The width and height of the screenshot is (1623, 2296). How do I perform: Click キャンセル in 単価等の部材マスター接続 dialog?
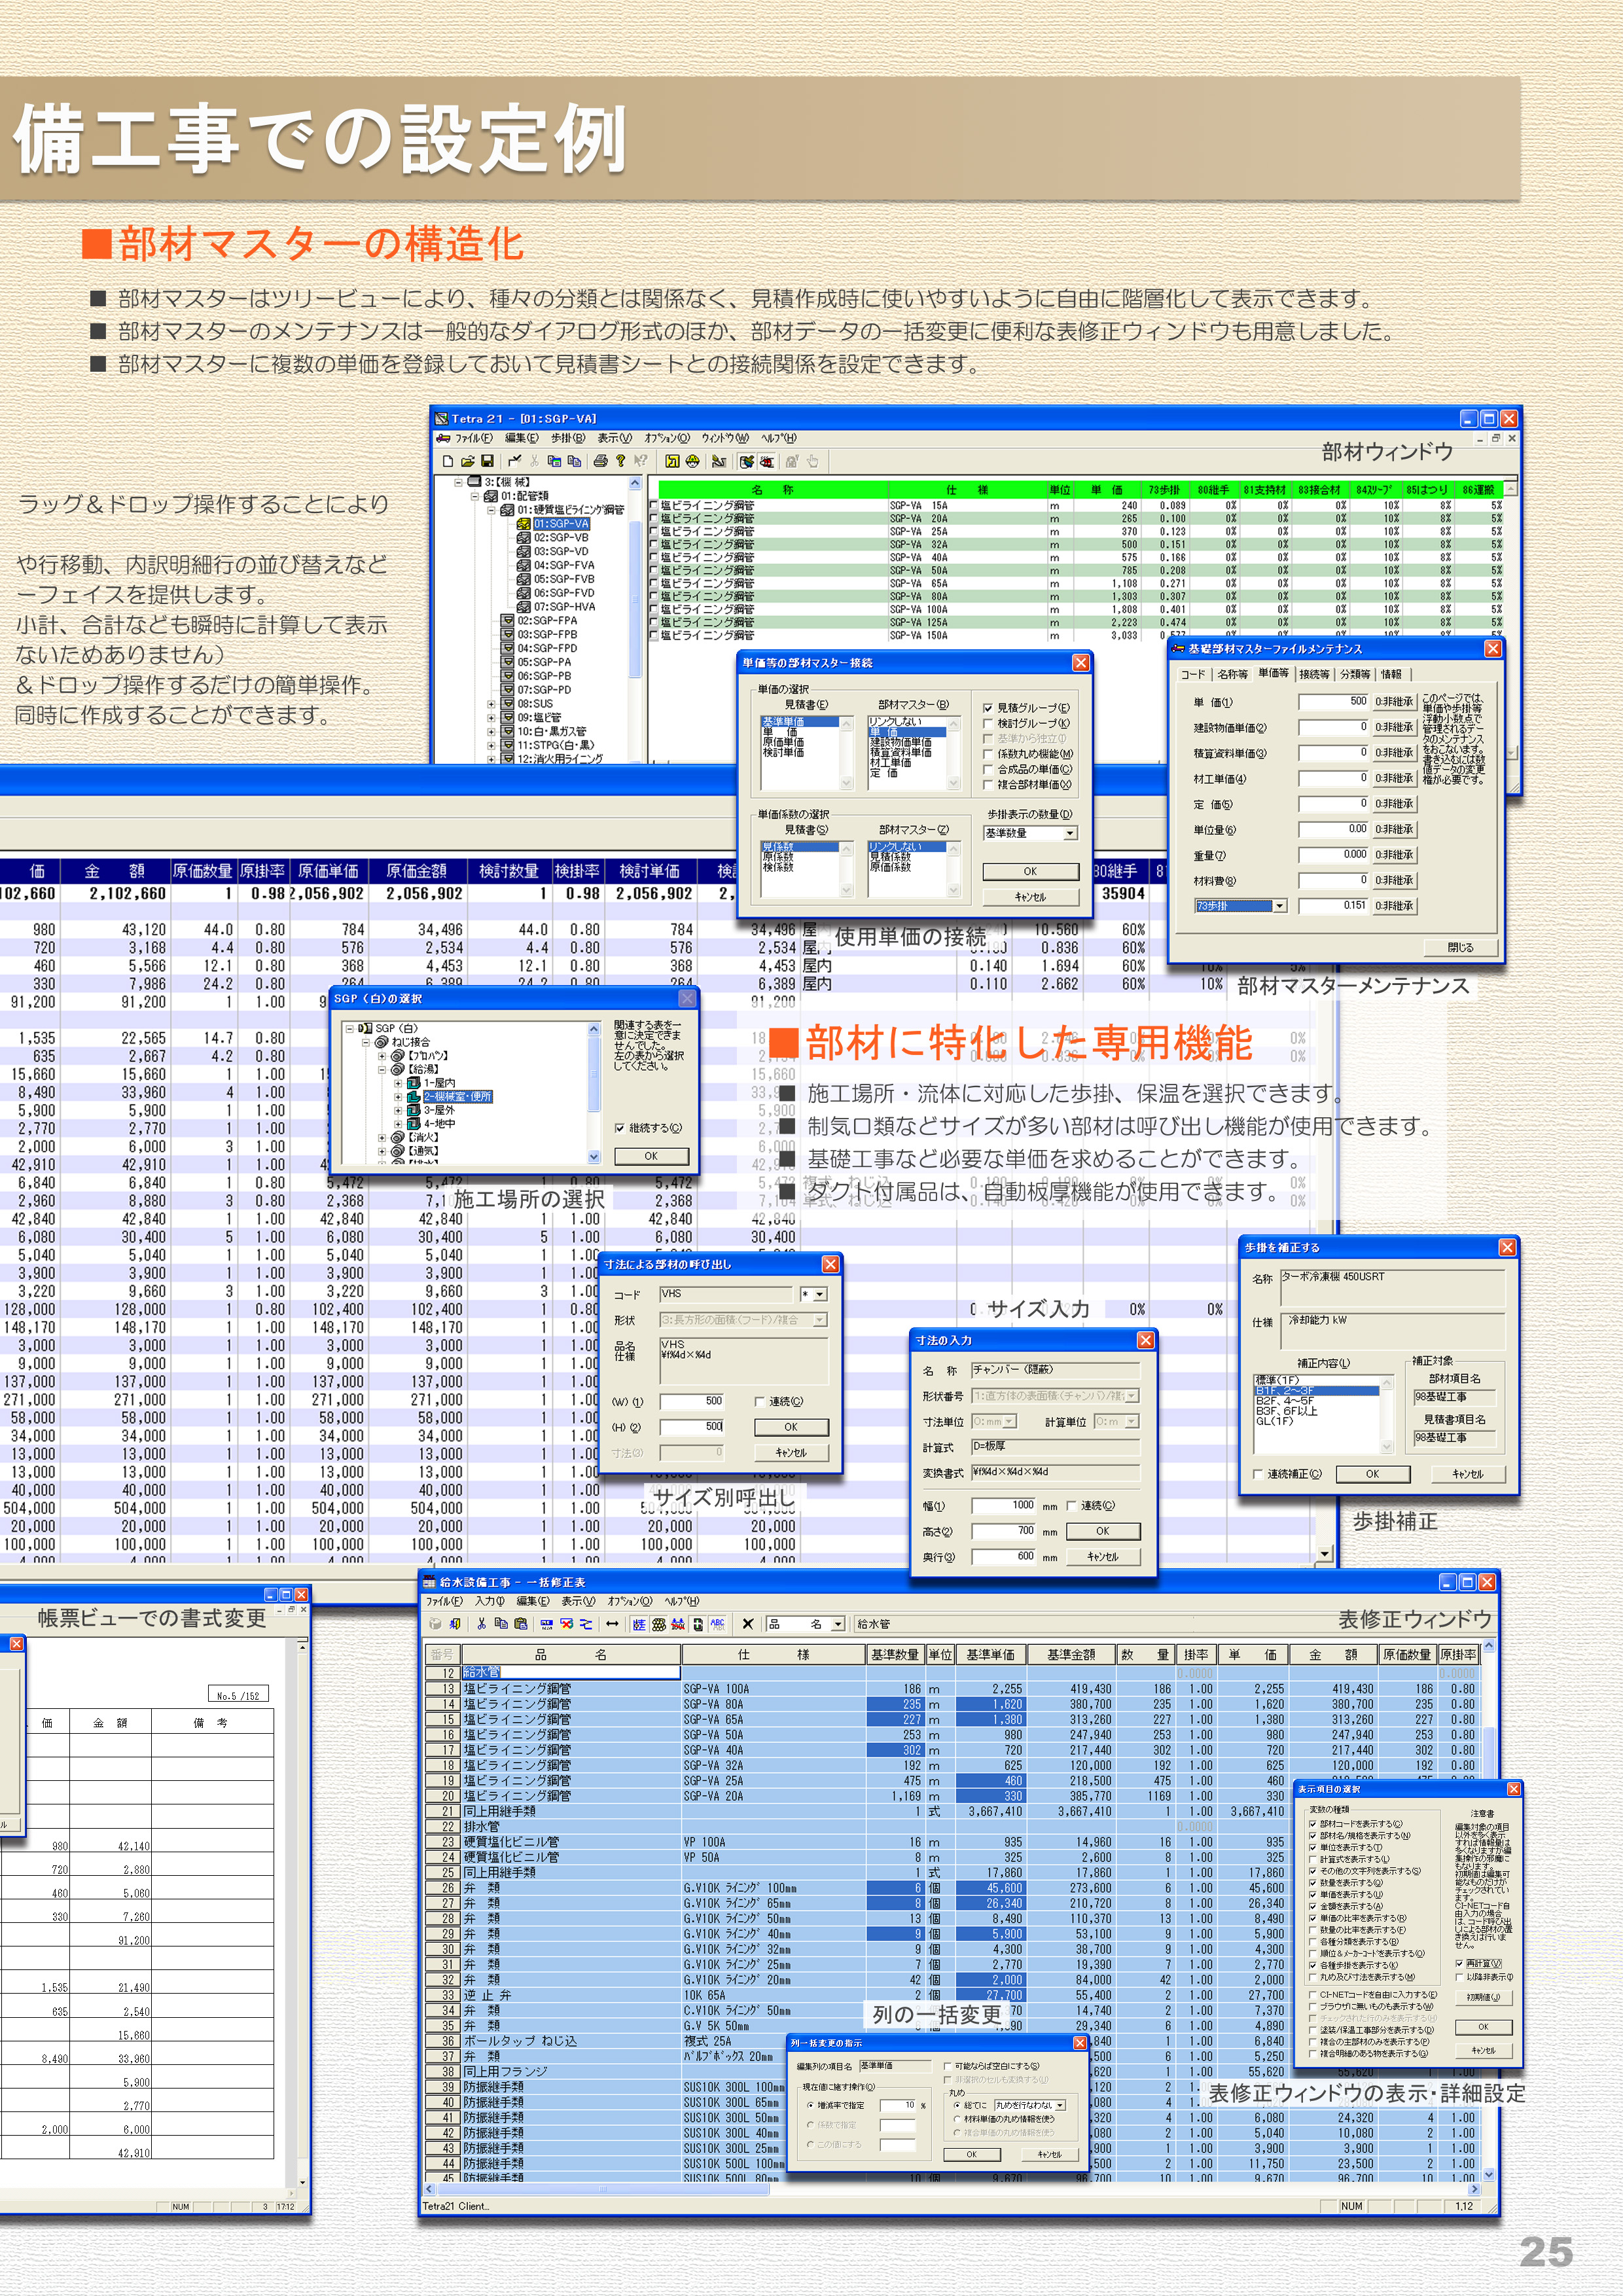tap(1030, 897)
